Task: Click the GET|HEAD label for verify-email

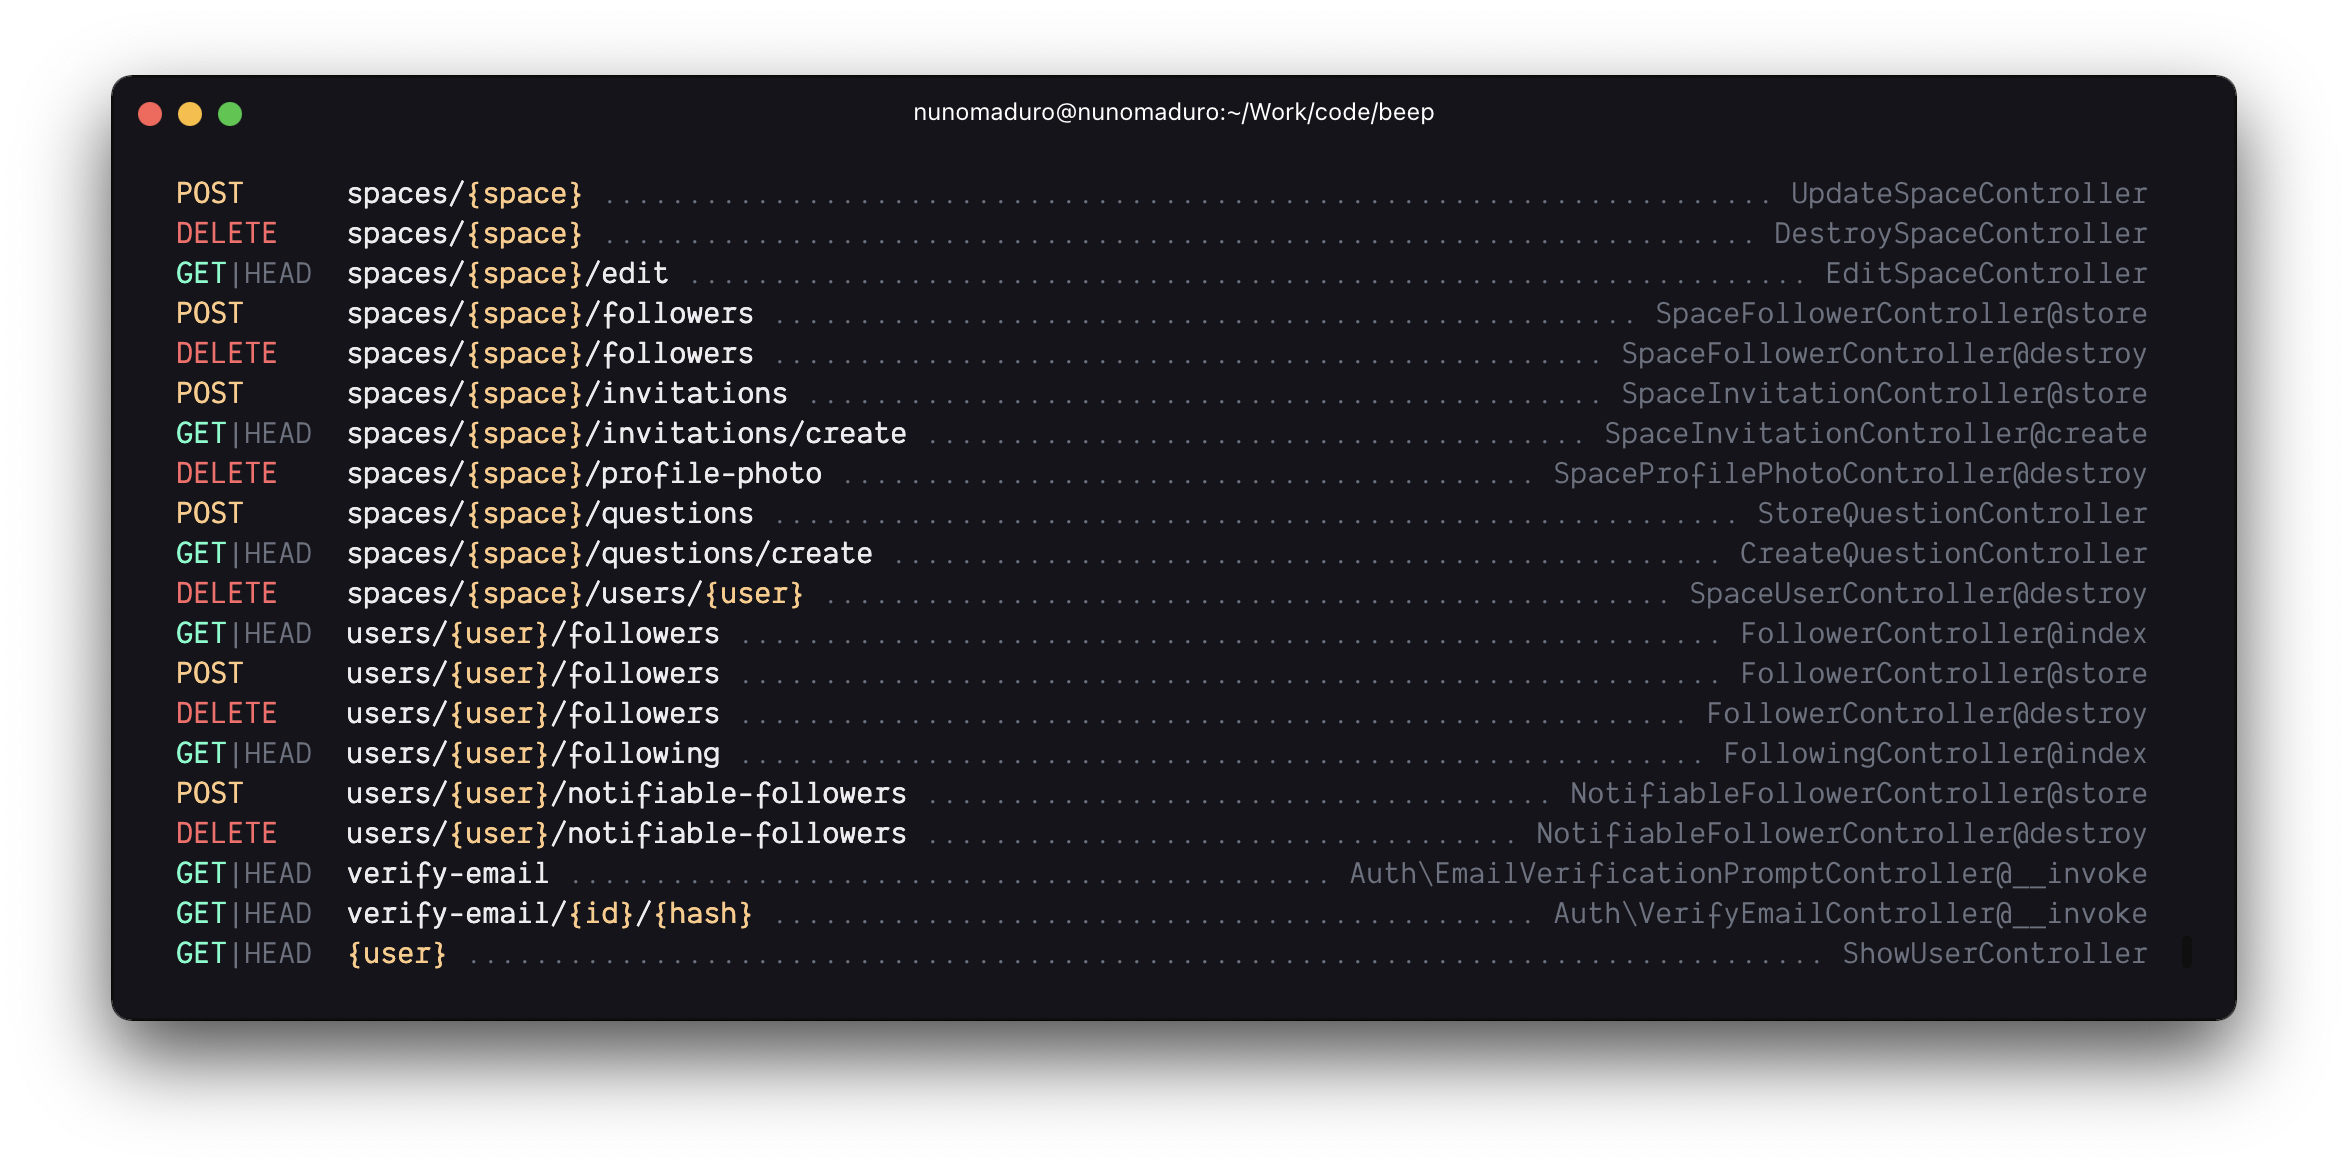Action: pyautogui.click(x=243, y=873)
